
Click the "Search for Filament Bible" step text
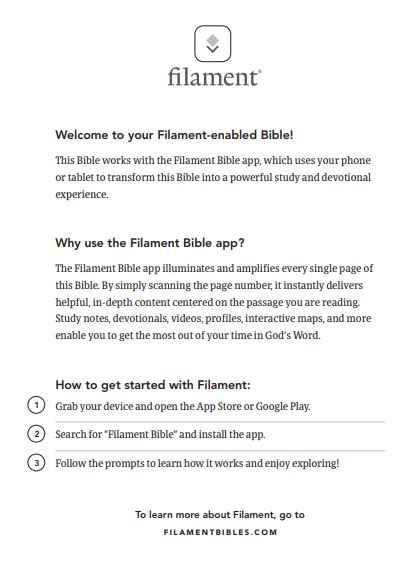click(x=160, y=434)
